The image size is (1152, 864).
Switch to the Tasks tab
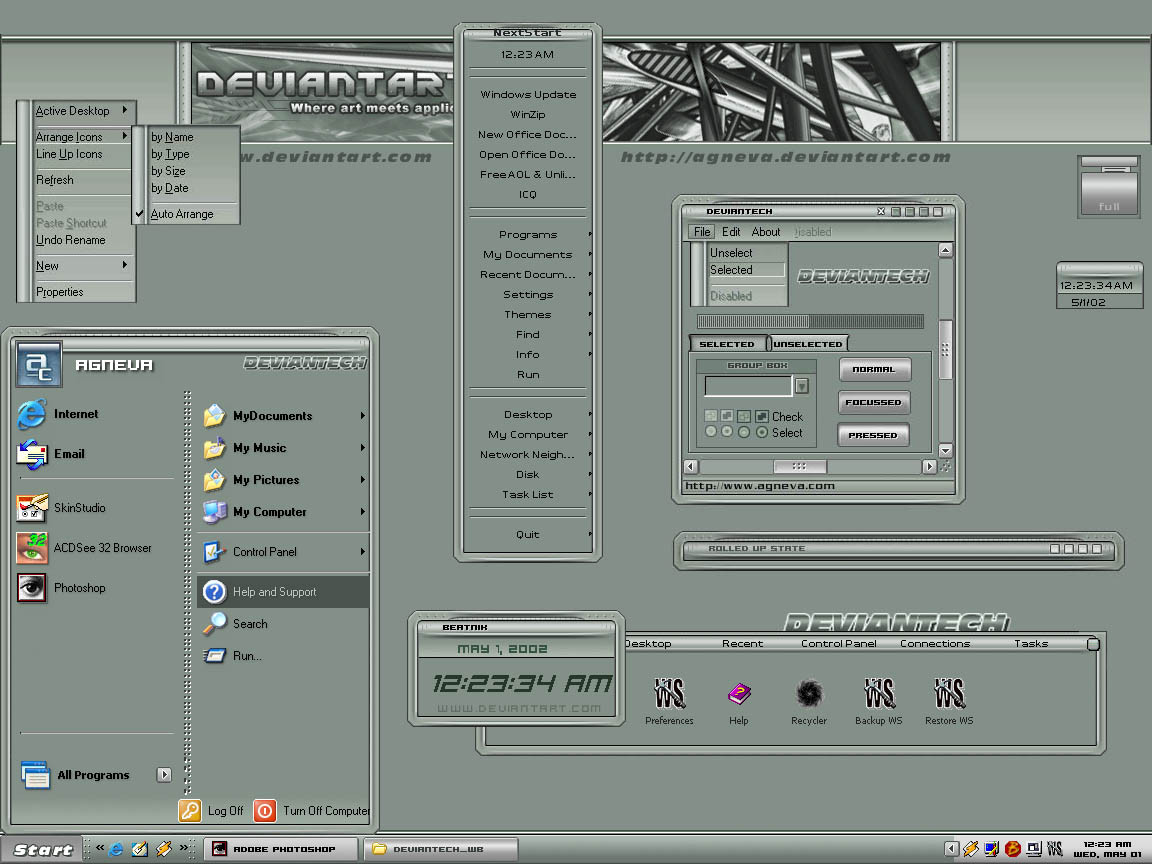click(1031, 644)
